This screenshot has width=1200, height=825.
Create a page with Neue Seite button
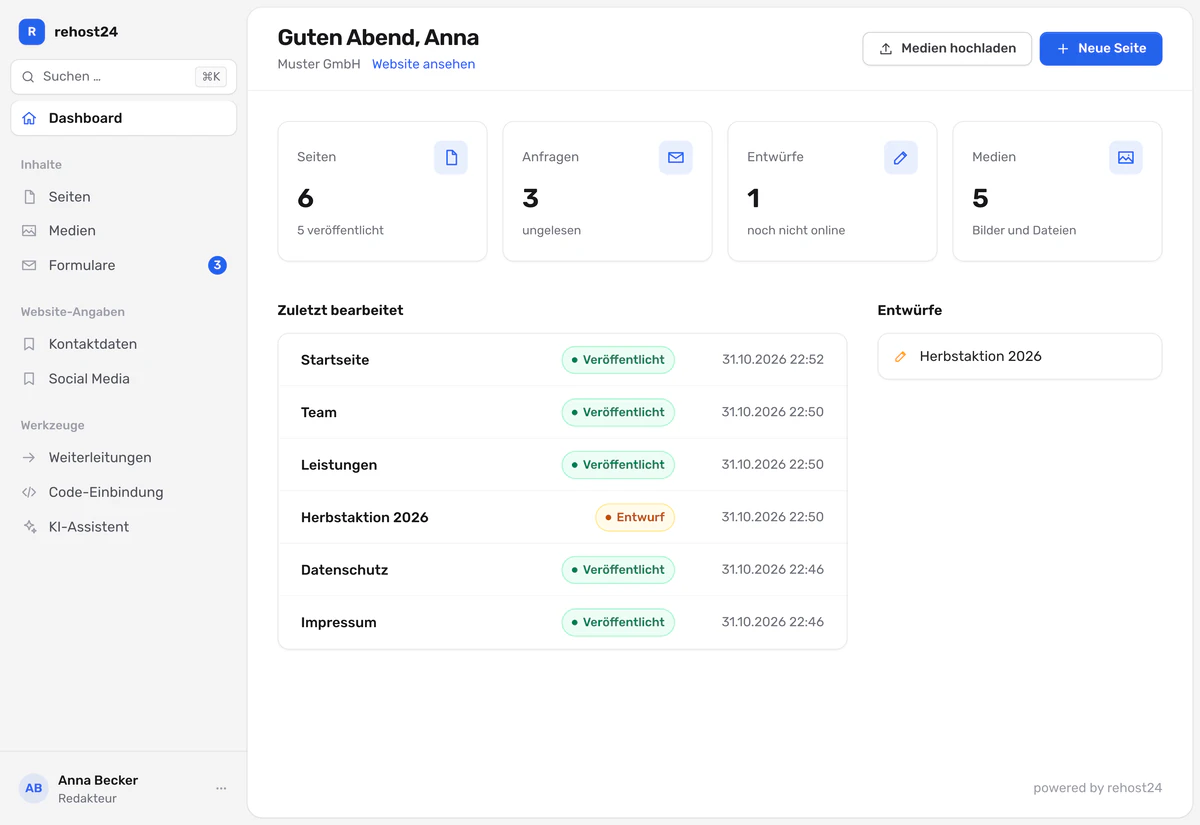pyautogui.click(x=1101, y=49)
